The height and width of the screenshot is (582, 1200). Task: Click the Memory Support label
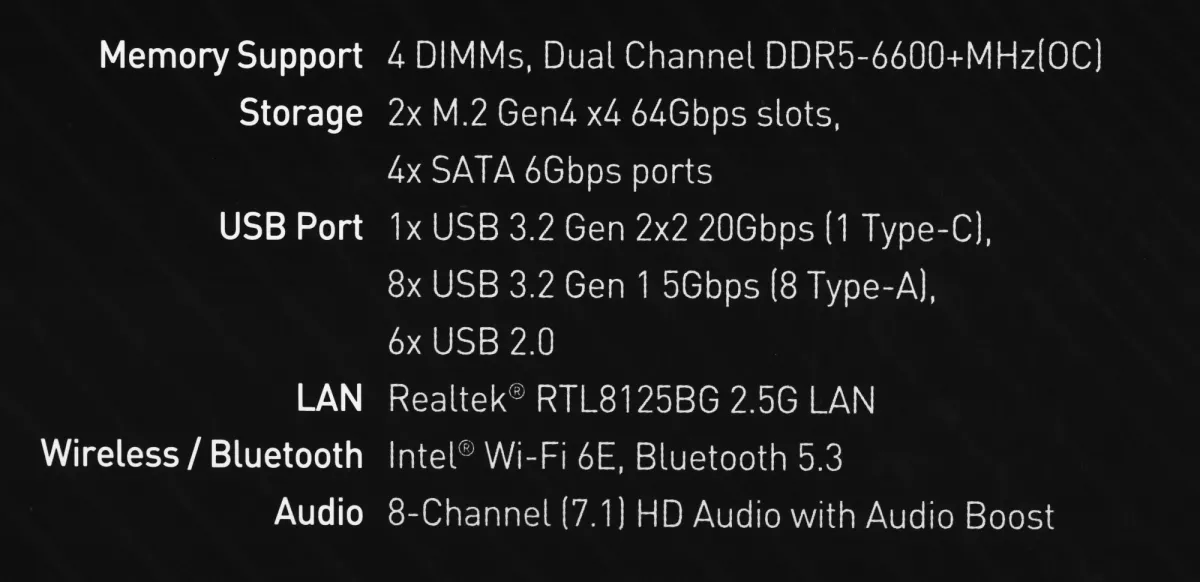pos(230,57)
